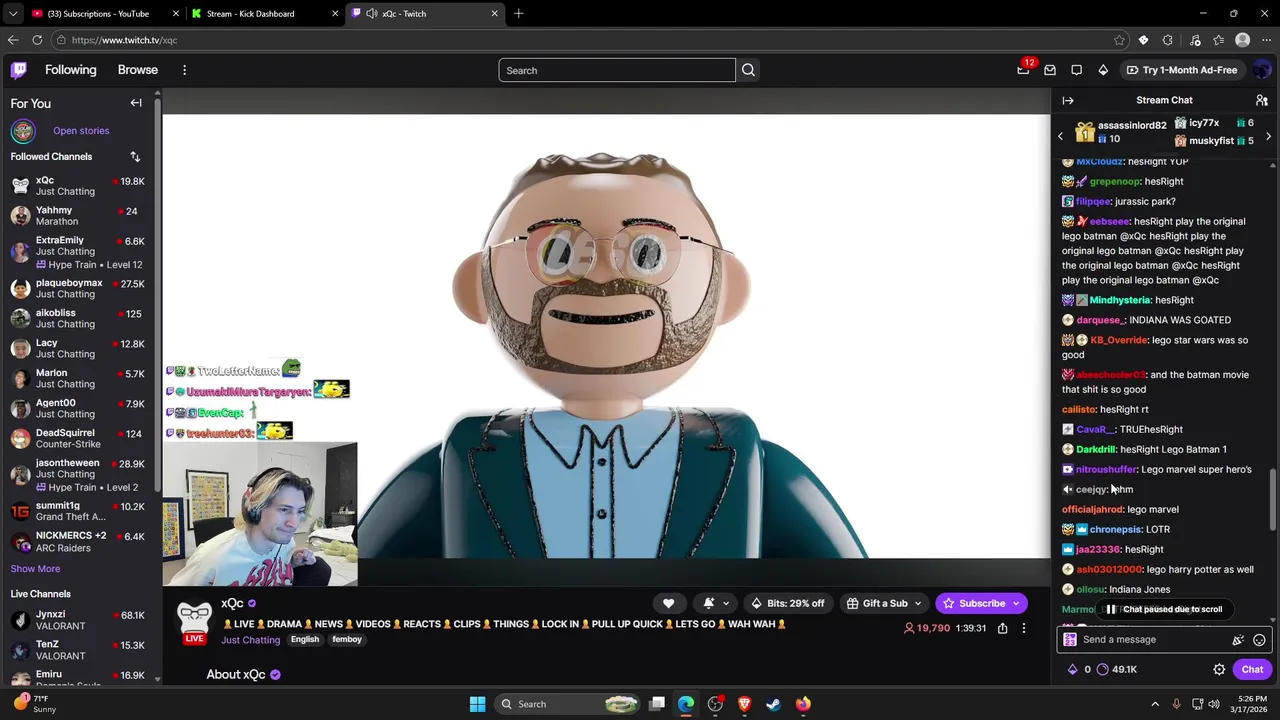
Task: Open the channel points icon beside 49.1K
Action: coord(1103,670)
